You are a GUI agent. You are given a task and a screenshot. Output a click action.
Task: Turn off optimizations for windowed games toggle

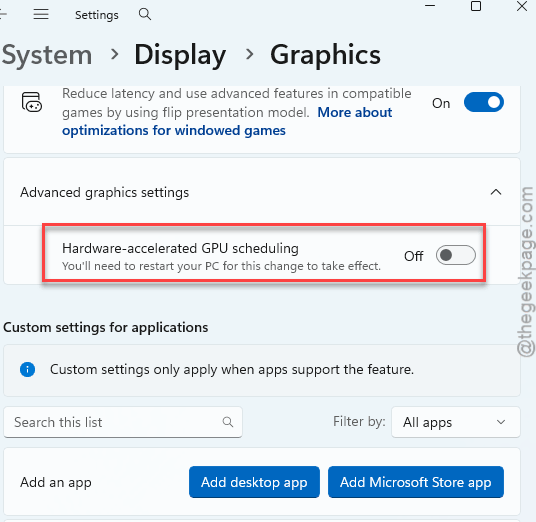[x=483, y=102]
